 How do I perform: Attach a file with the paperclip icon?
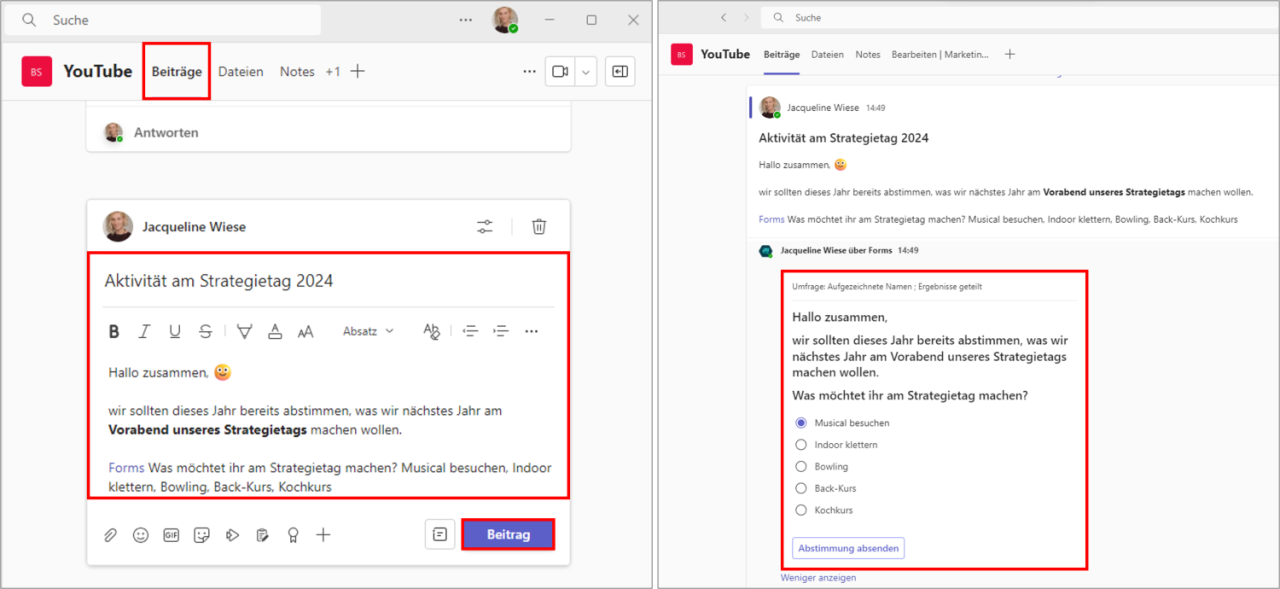[110, 534]
